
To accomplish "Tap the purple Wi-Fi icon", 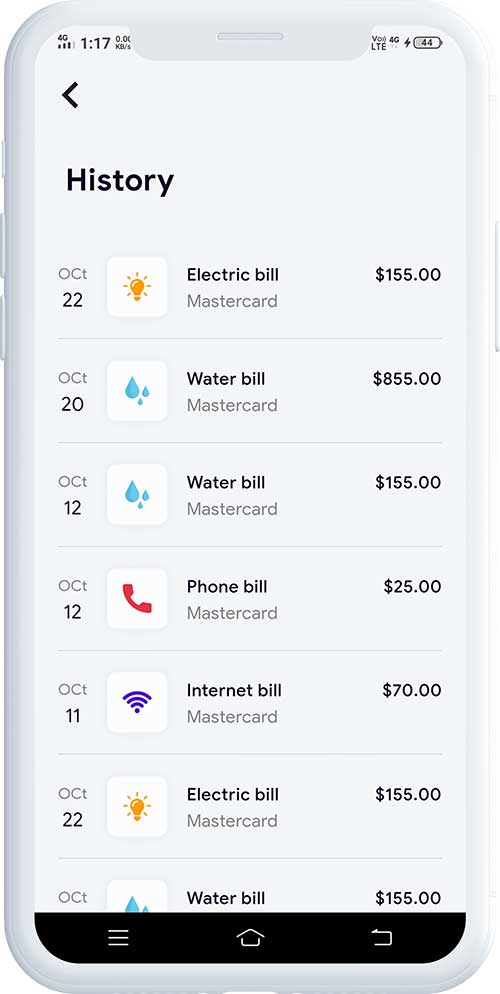I will pyautogui.click(x=137, y=702).
